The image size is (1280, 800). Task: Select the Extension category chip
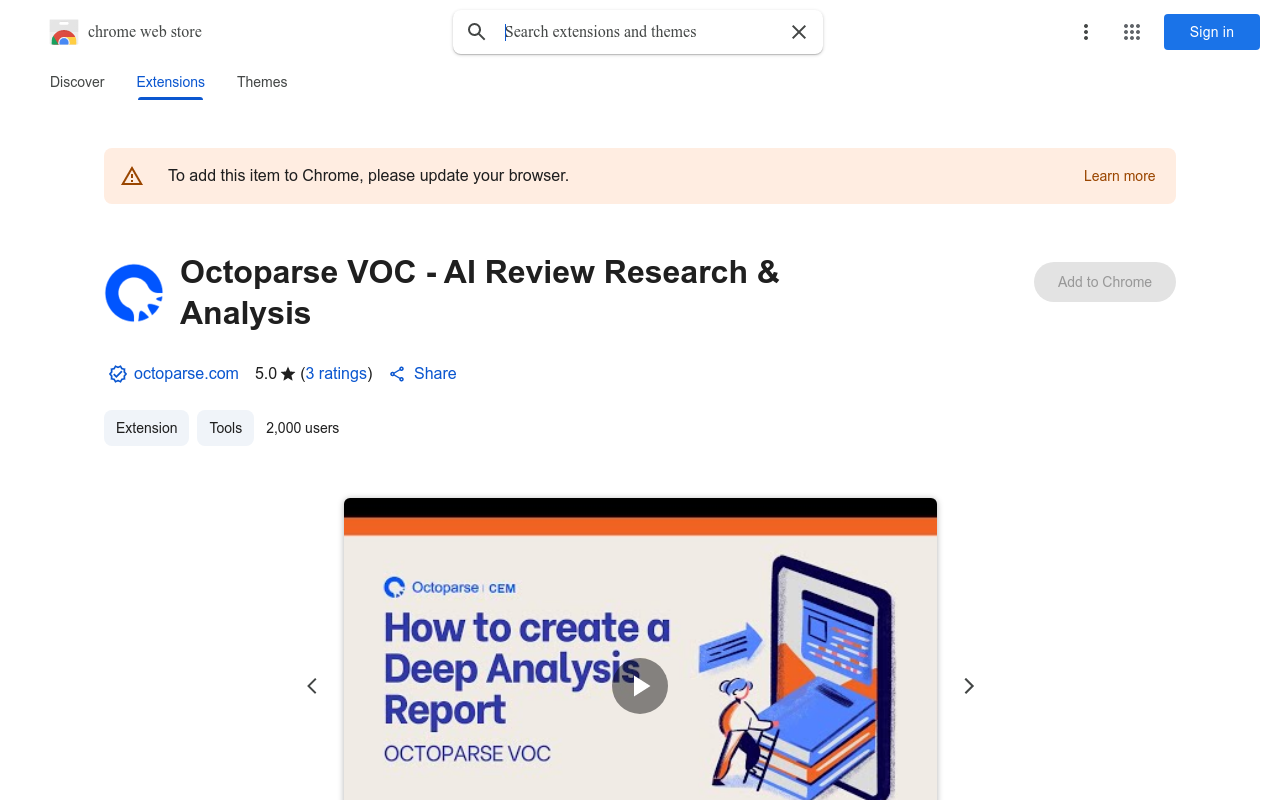tap(146, 428)
